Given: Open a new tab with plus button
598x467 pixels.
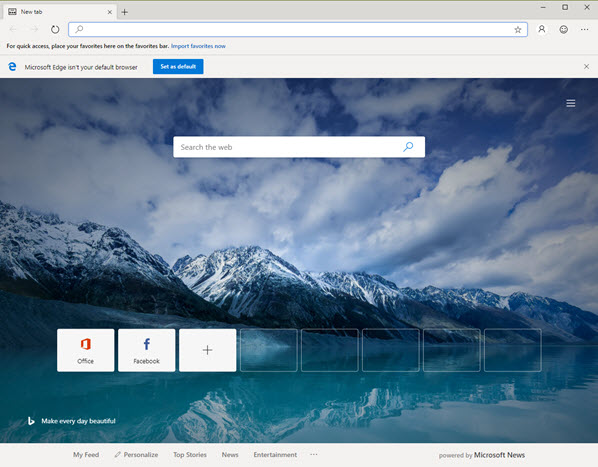Looking at the screenshot, I should (124, 12).
